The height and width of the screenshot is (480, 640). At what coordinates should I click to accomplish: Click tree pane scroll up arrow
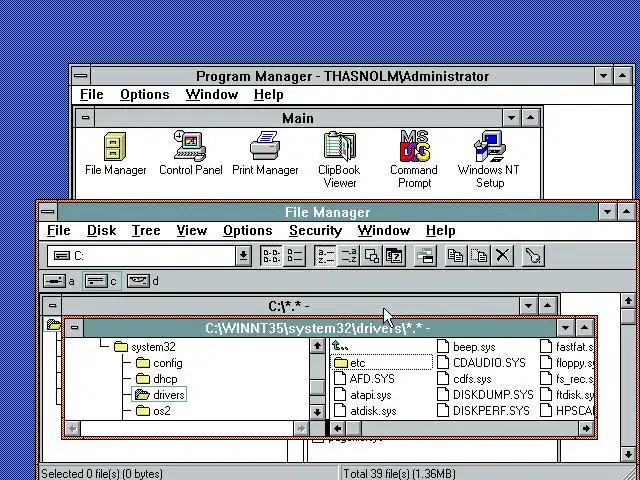(318, 346)
